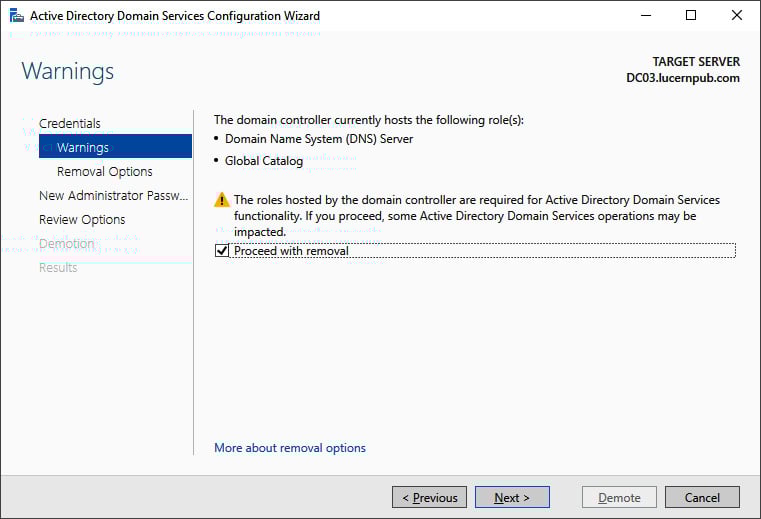Click the Global Catalog role entry
Viewport: 761px width, 519px height.
[264, 161]
